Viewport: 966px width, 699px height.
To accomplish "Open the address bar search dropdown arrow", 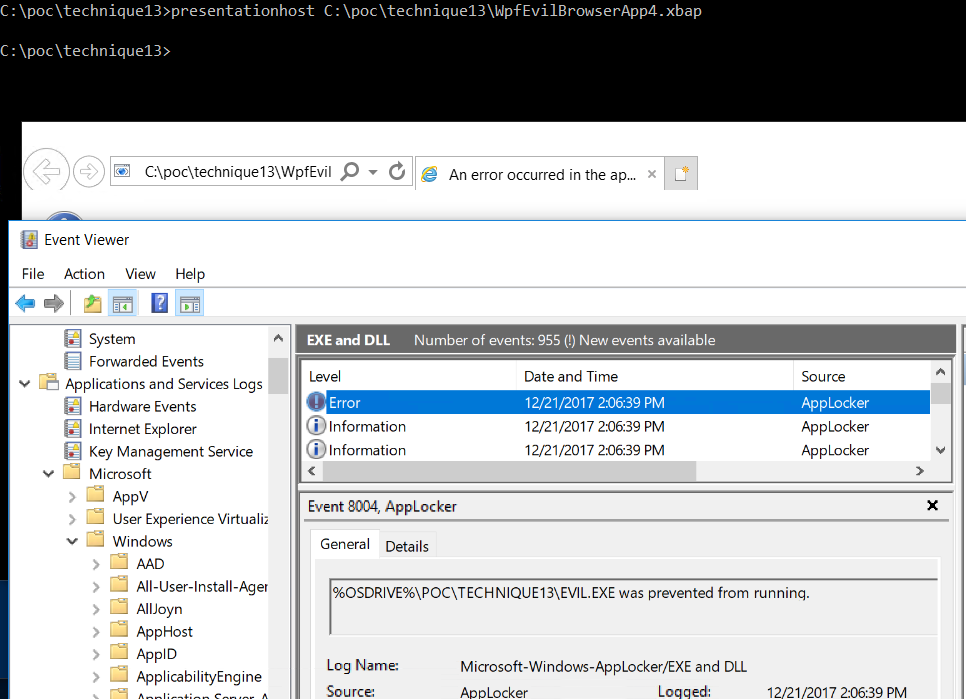I will point(373,172).
